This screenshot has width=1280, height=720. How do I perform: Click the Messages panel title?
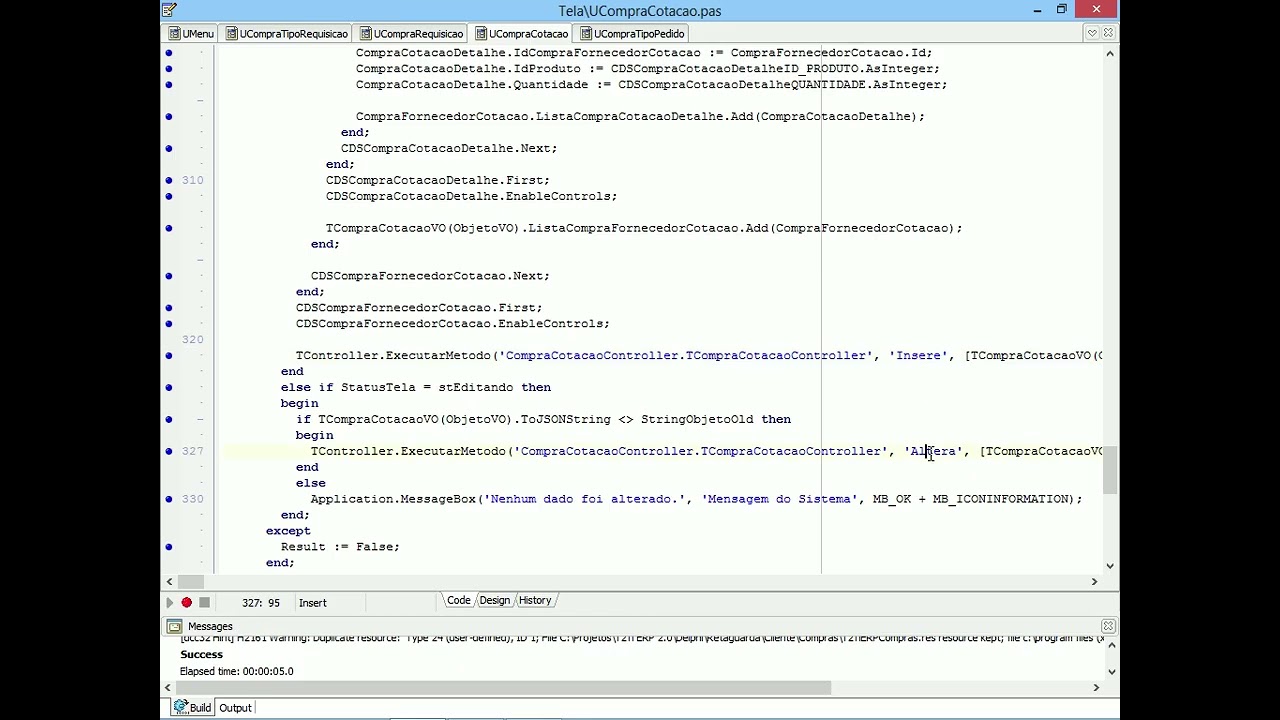[x=210, y=627]
